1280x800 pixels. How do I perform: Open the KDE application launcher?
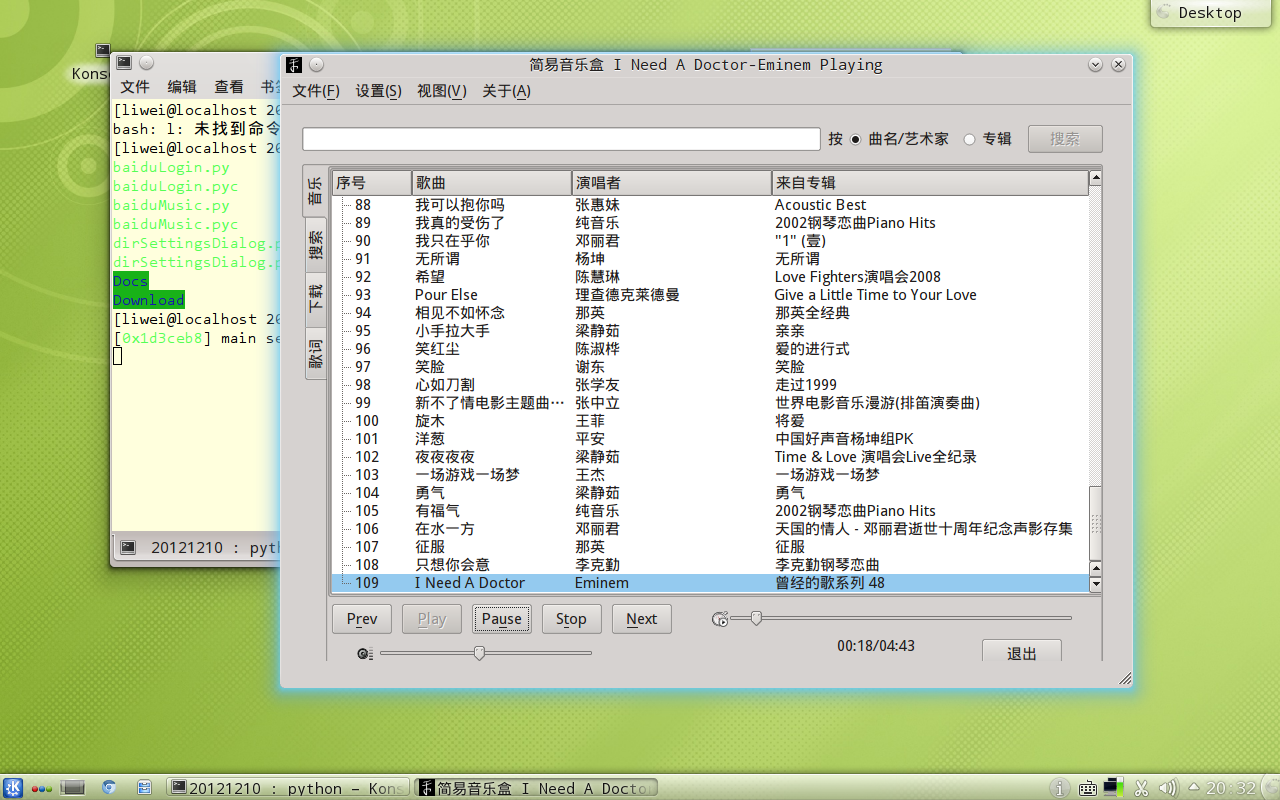tap(15, 788)
